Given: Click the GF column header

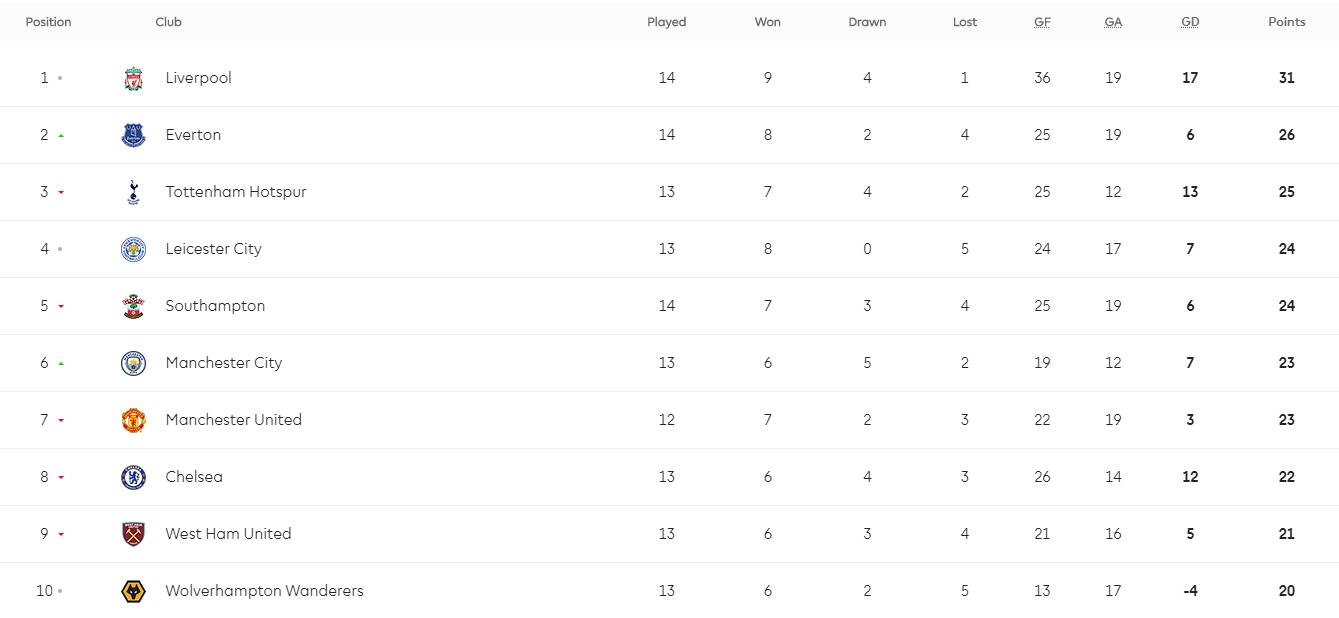Looking at the screenshot, I should (x=1042, y=22).
